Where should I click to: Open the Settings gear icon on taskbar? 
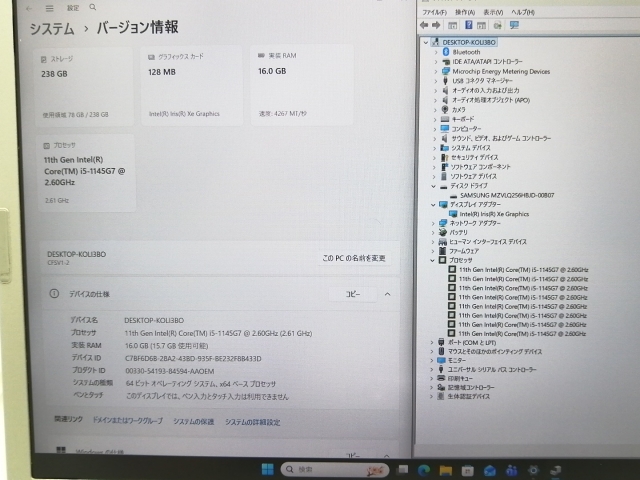[533, 470]
